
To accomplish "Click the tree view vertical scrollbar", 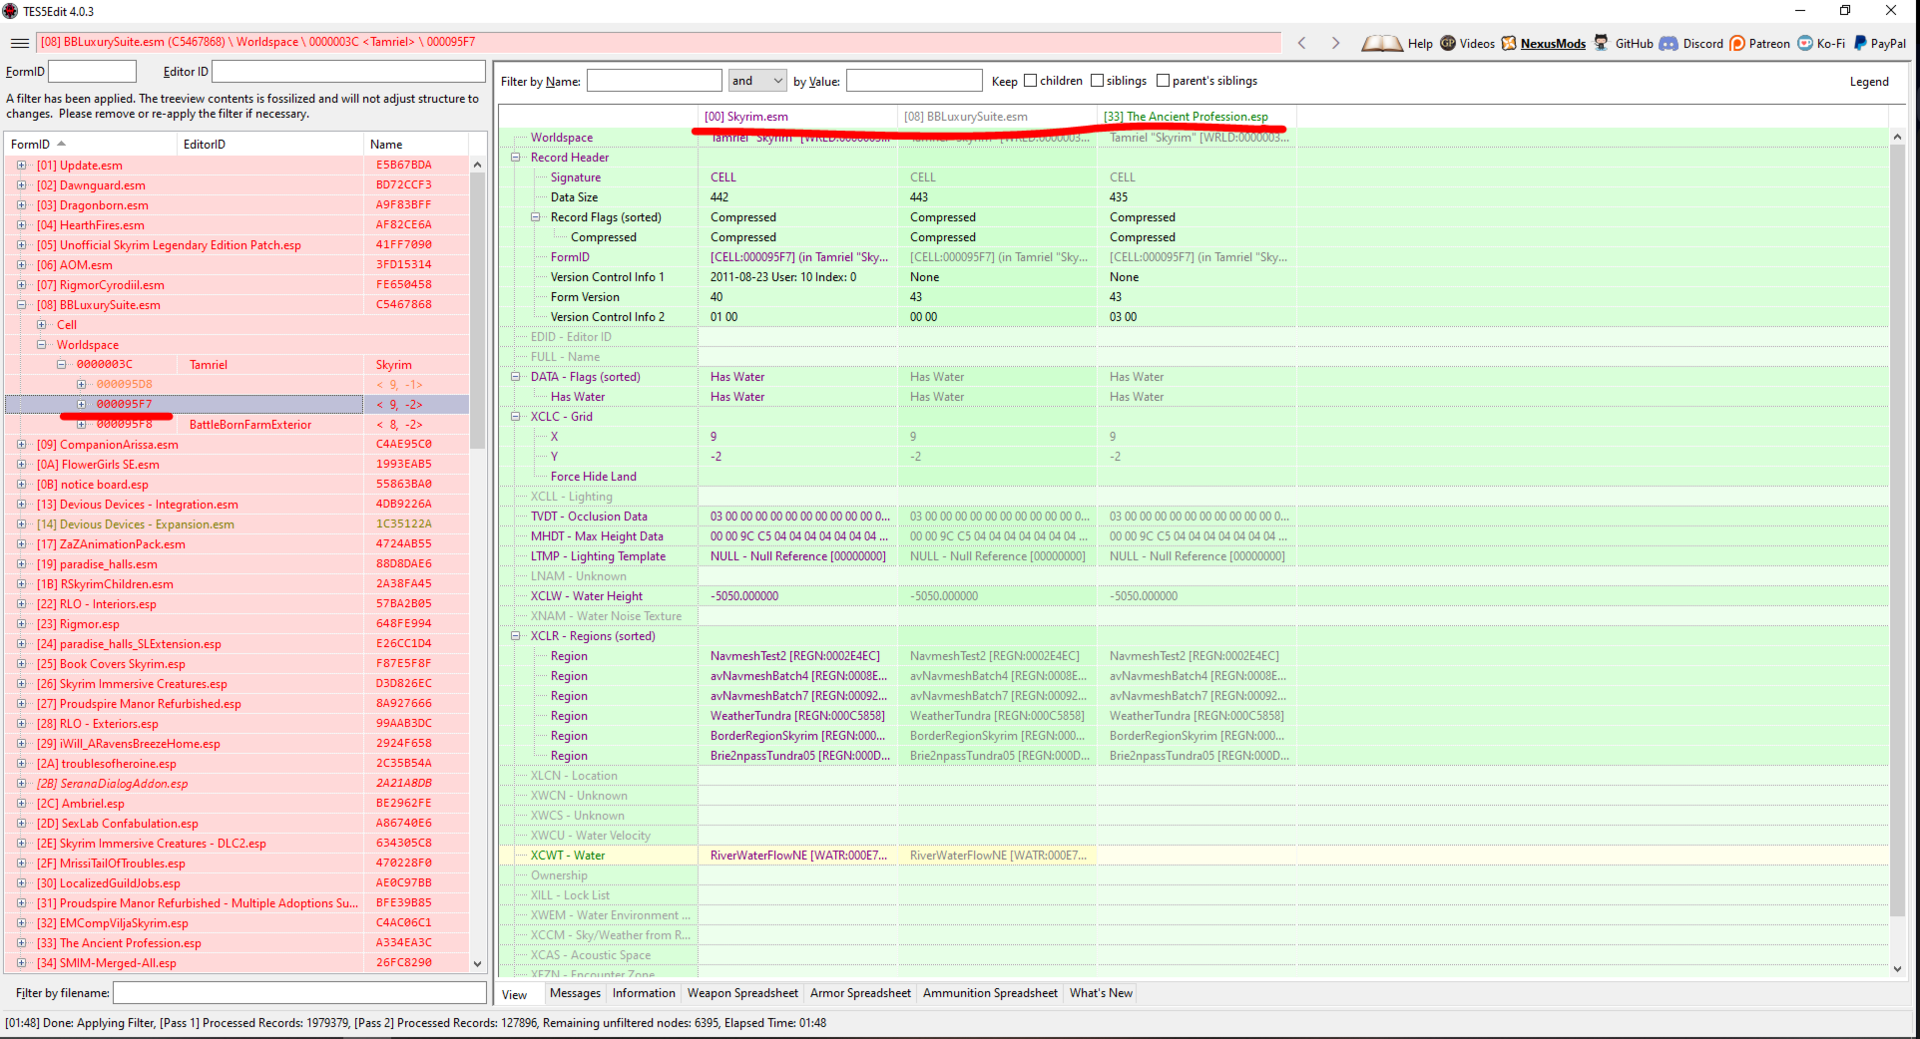I will [x=477, y=310].
